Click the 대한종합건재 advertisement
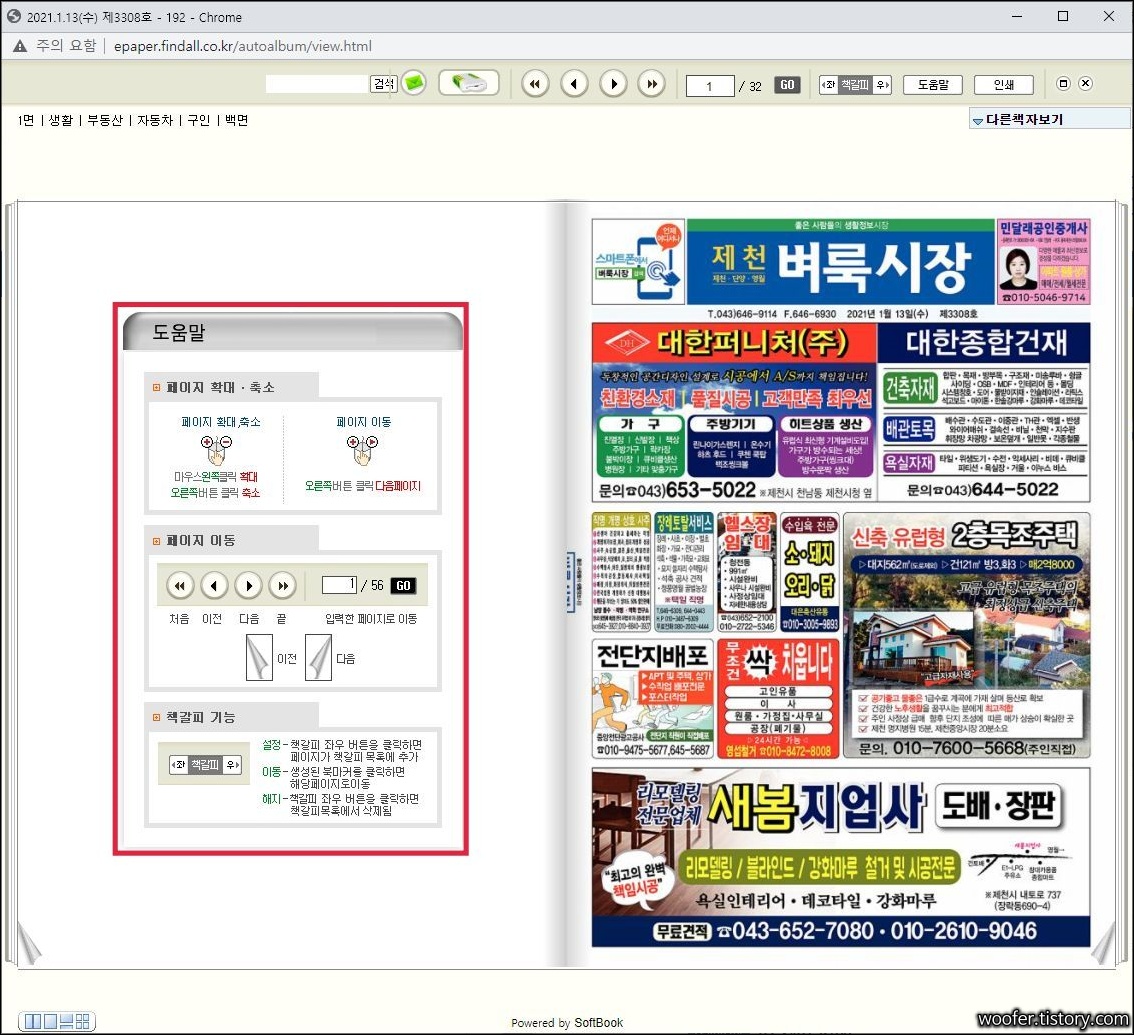This screenshot has height=1035, width=1134. pyautogui.click(x=984, y=412)
